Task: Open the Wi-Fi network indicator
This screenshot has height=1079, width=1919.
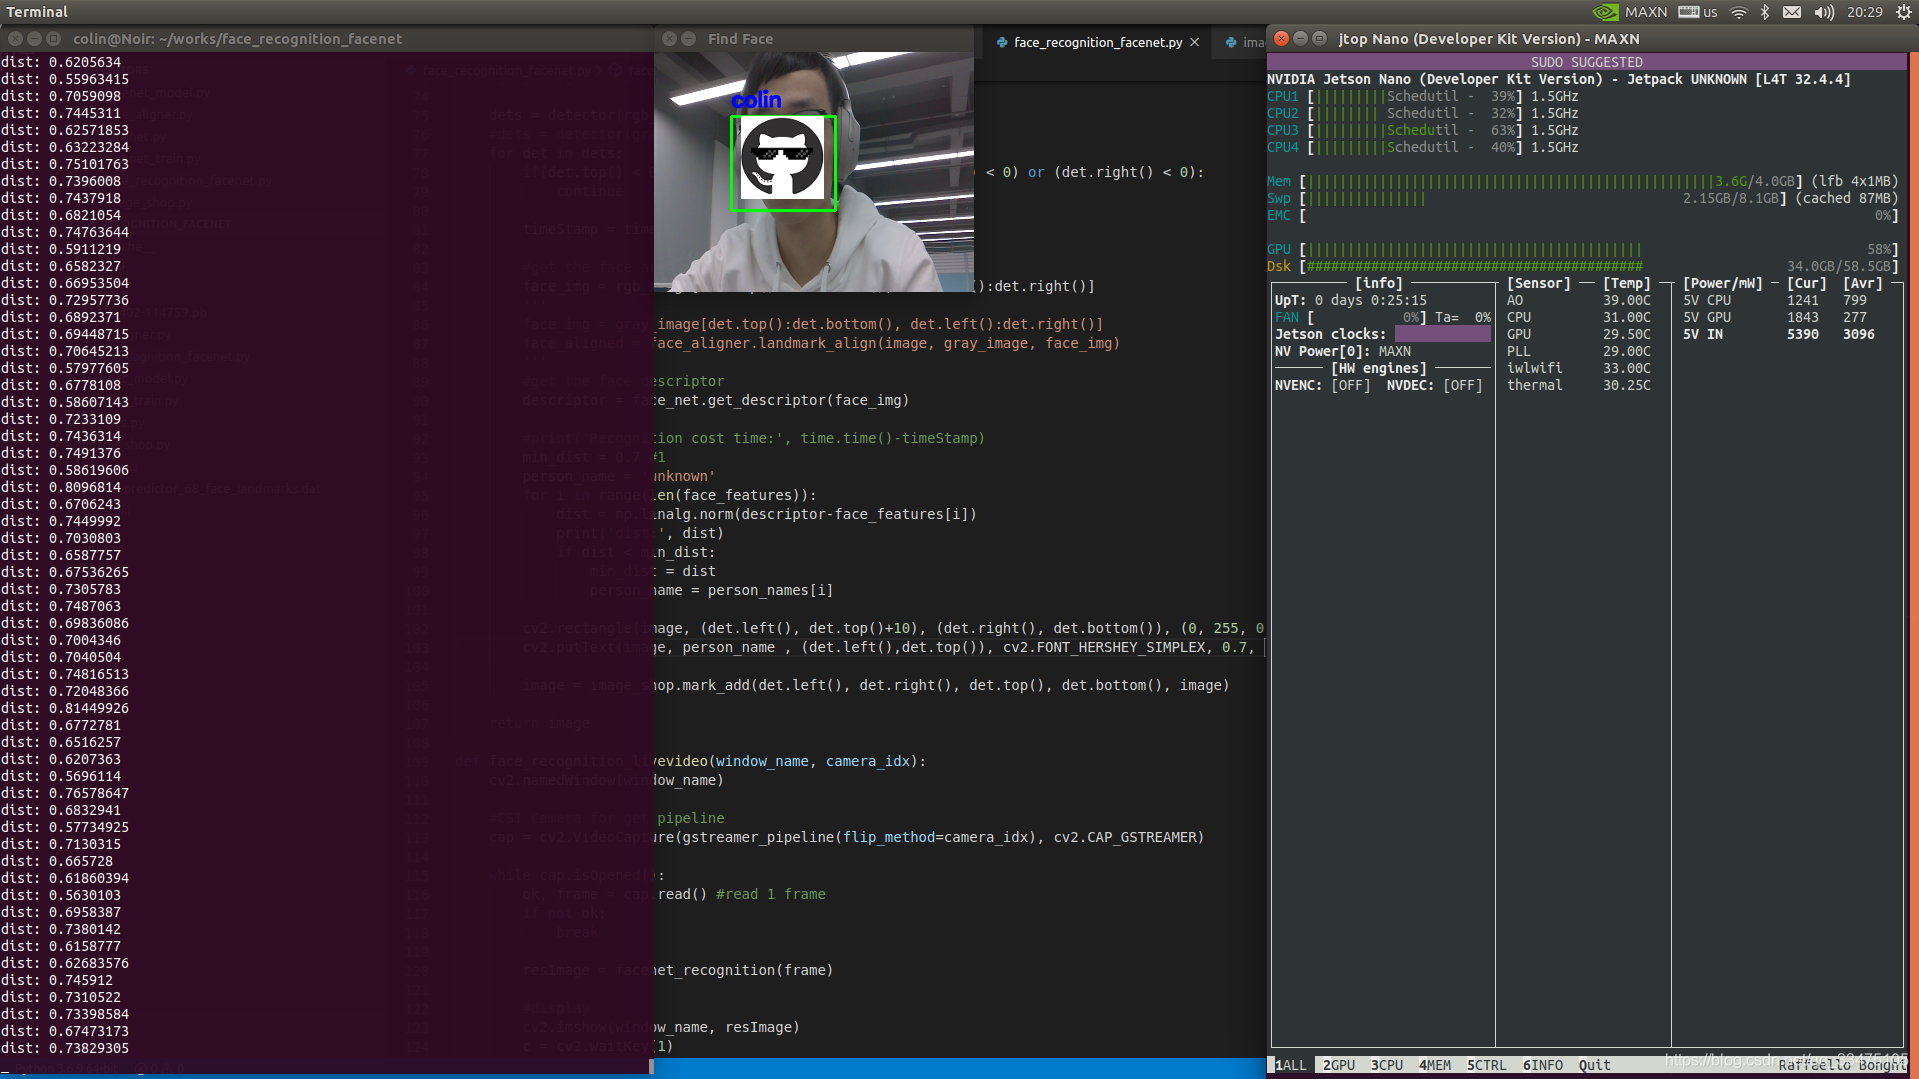Action: 1739,12
